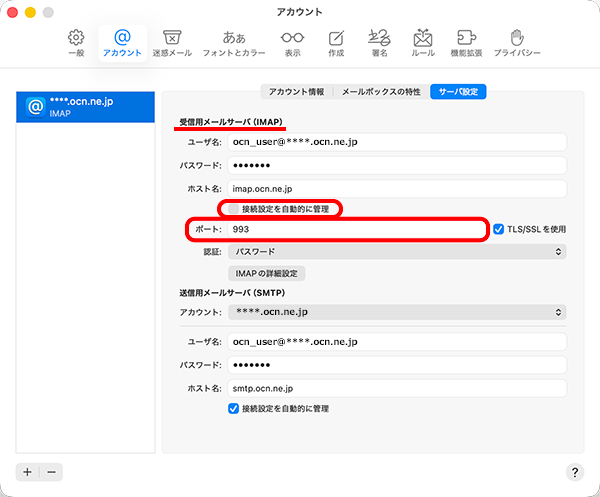Switch to the アカウント情報 tab
Image resolution: width=600 pixels, height=497 pixels.
[295, 92]
